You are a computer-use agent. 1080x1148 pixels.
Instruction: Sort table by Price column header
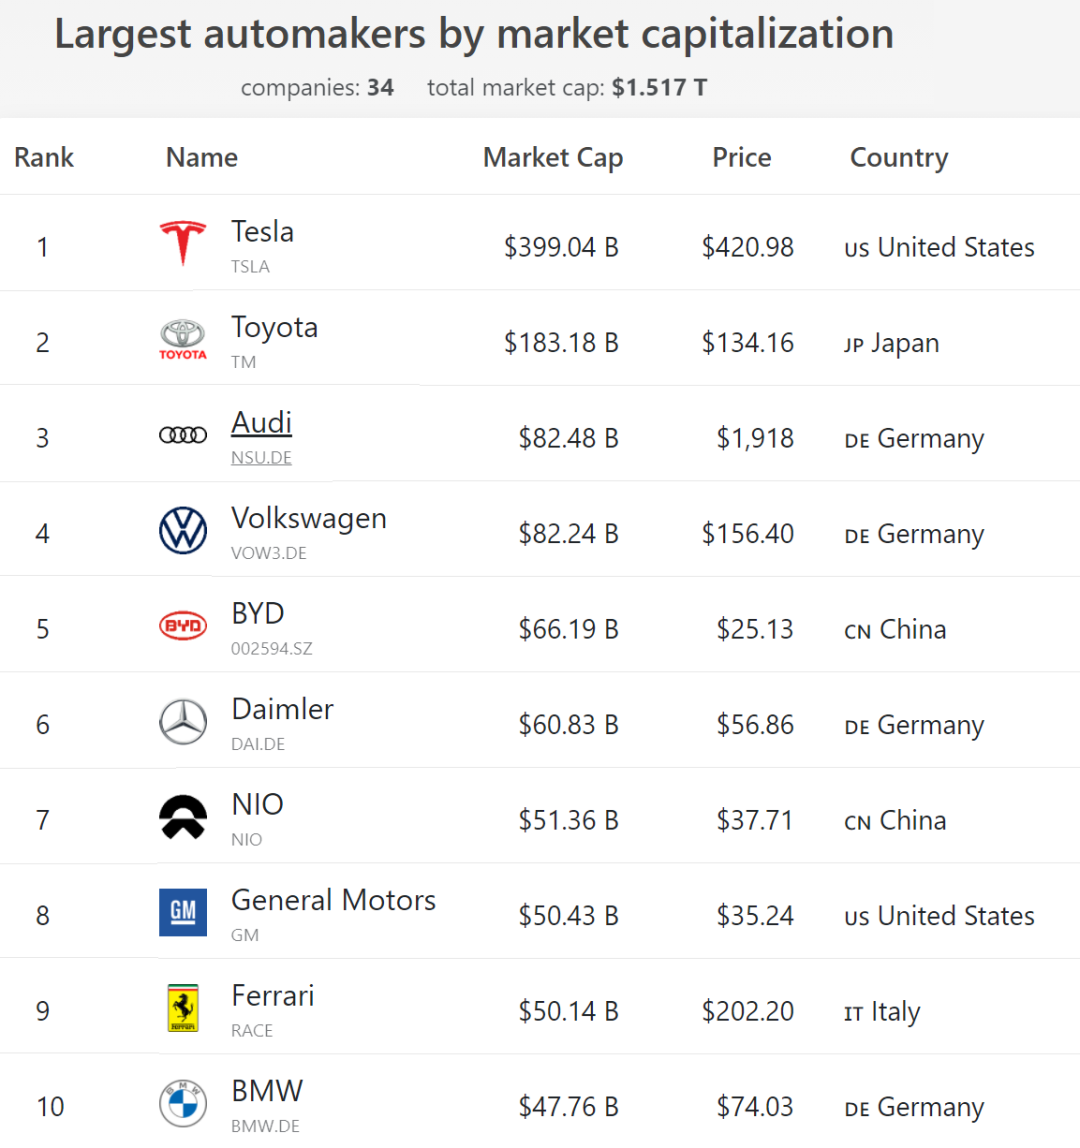741,158
